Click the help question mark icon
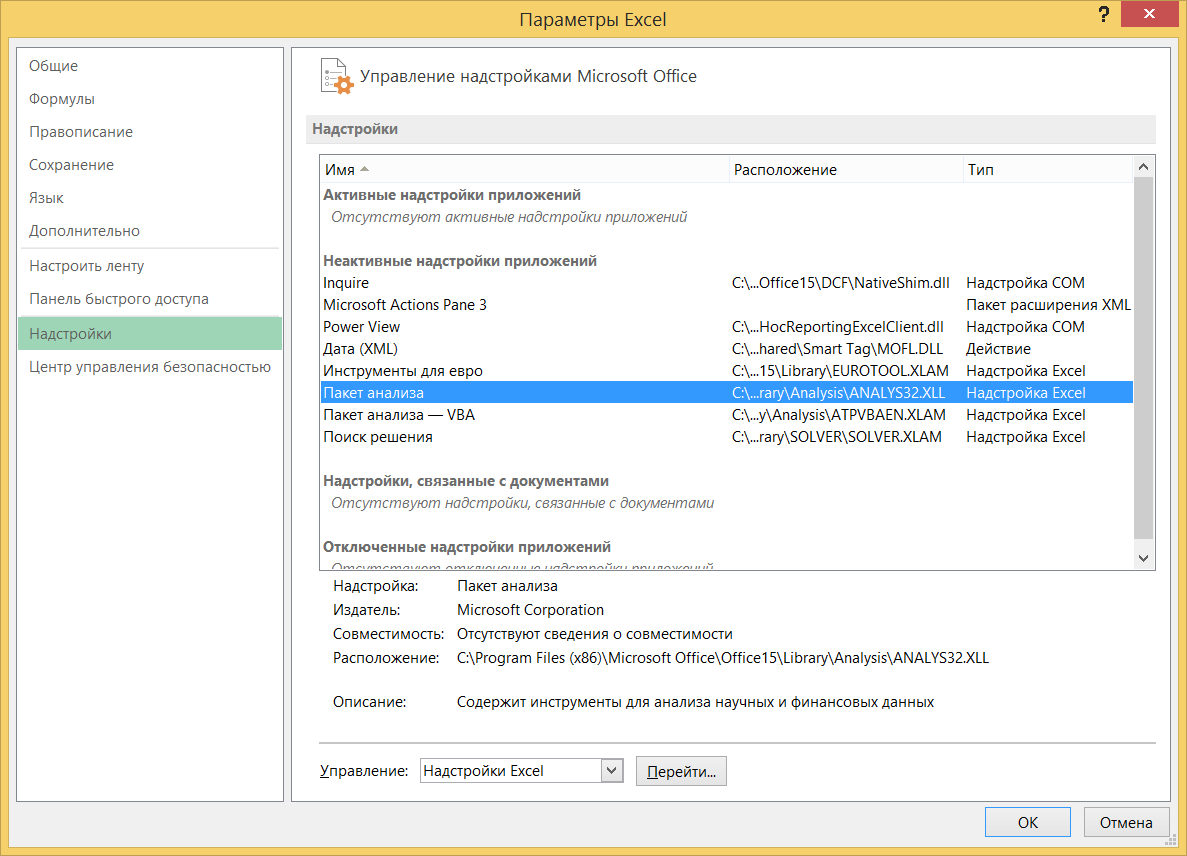This screenshot has height=856, width=1187. 1104,14
